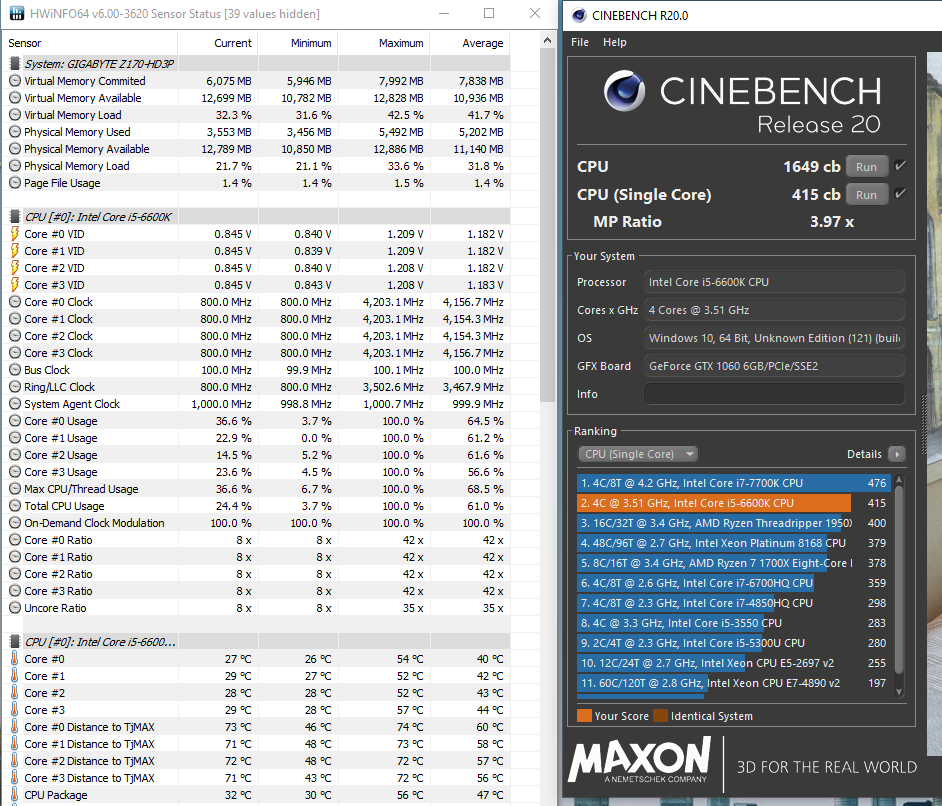Expand ranking Details arrow button

point(896,454)
